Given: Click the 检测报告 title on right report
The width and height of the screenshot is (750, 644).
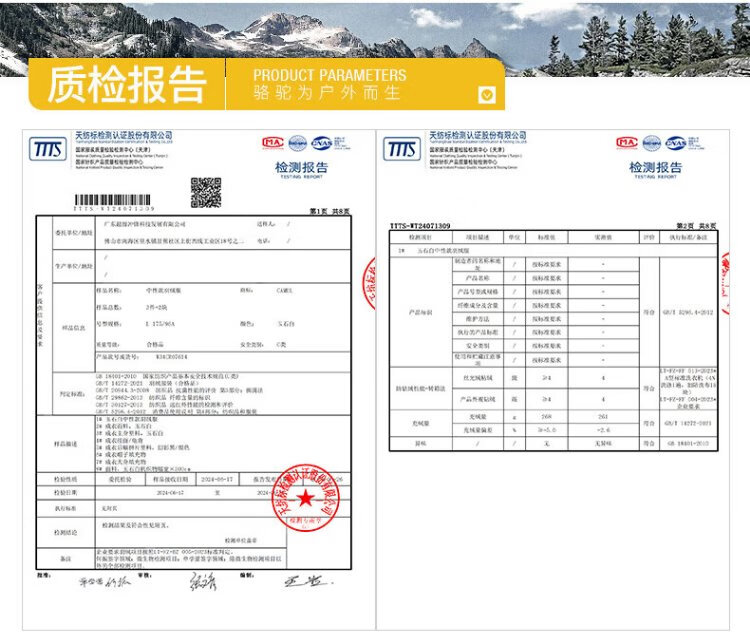Looking at the screenshot, I should [x=655, y=167].
